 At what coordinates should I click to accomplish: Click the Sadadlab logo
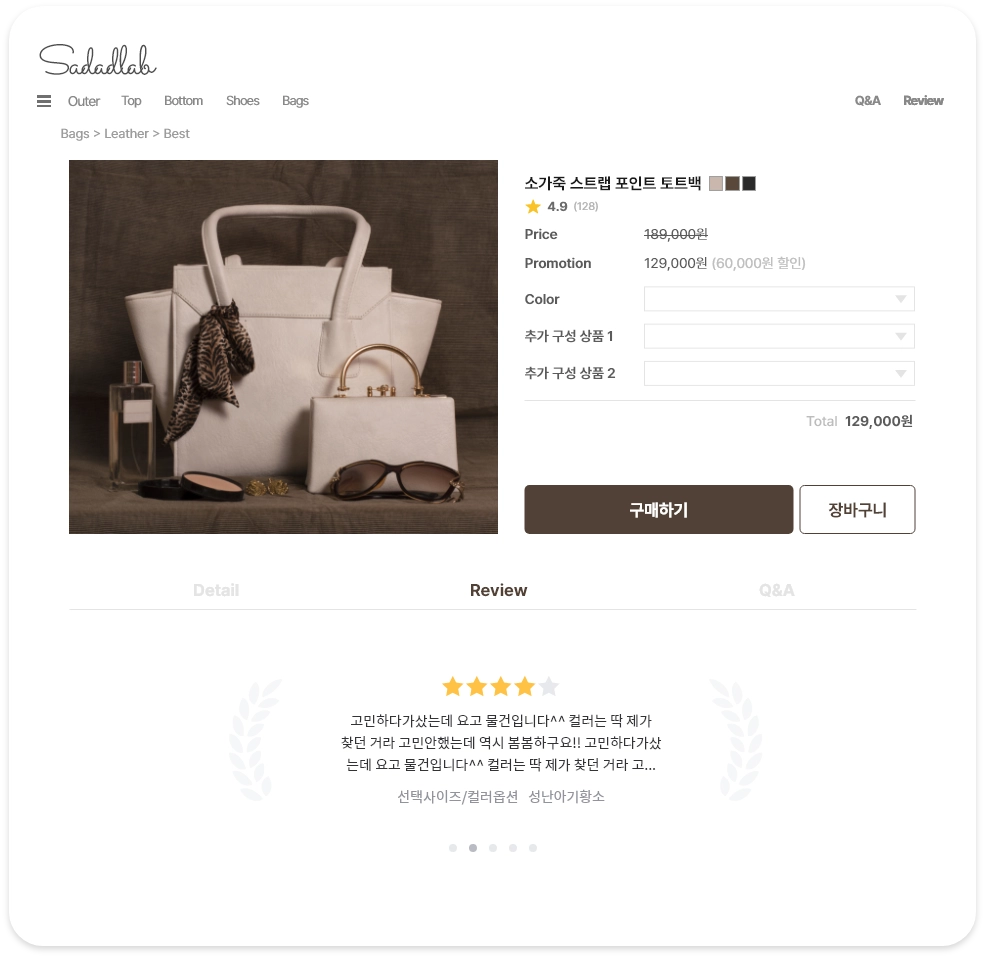pyautogui.click(x=97, y=61)
